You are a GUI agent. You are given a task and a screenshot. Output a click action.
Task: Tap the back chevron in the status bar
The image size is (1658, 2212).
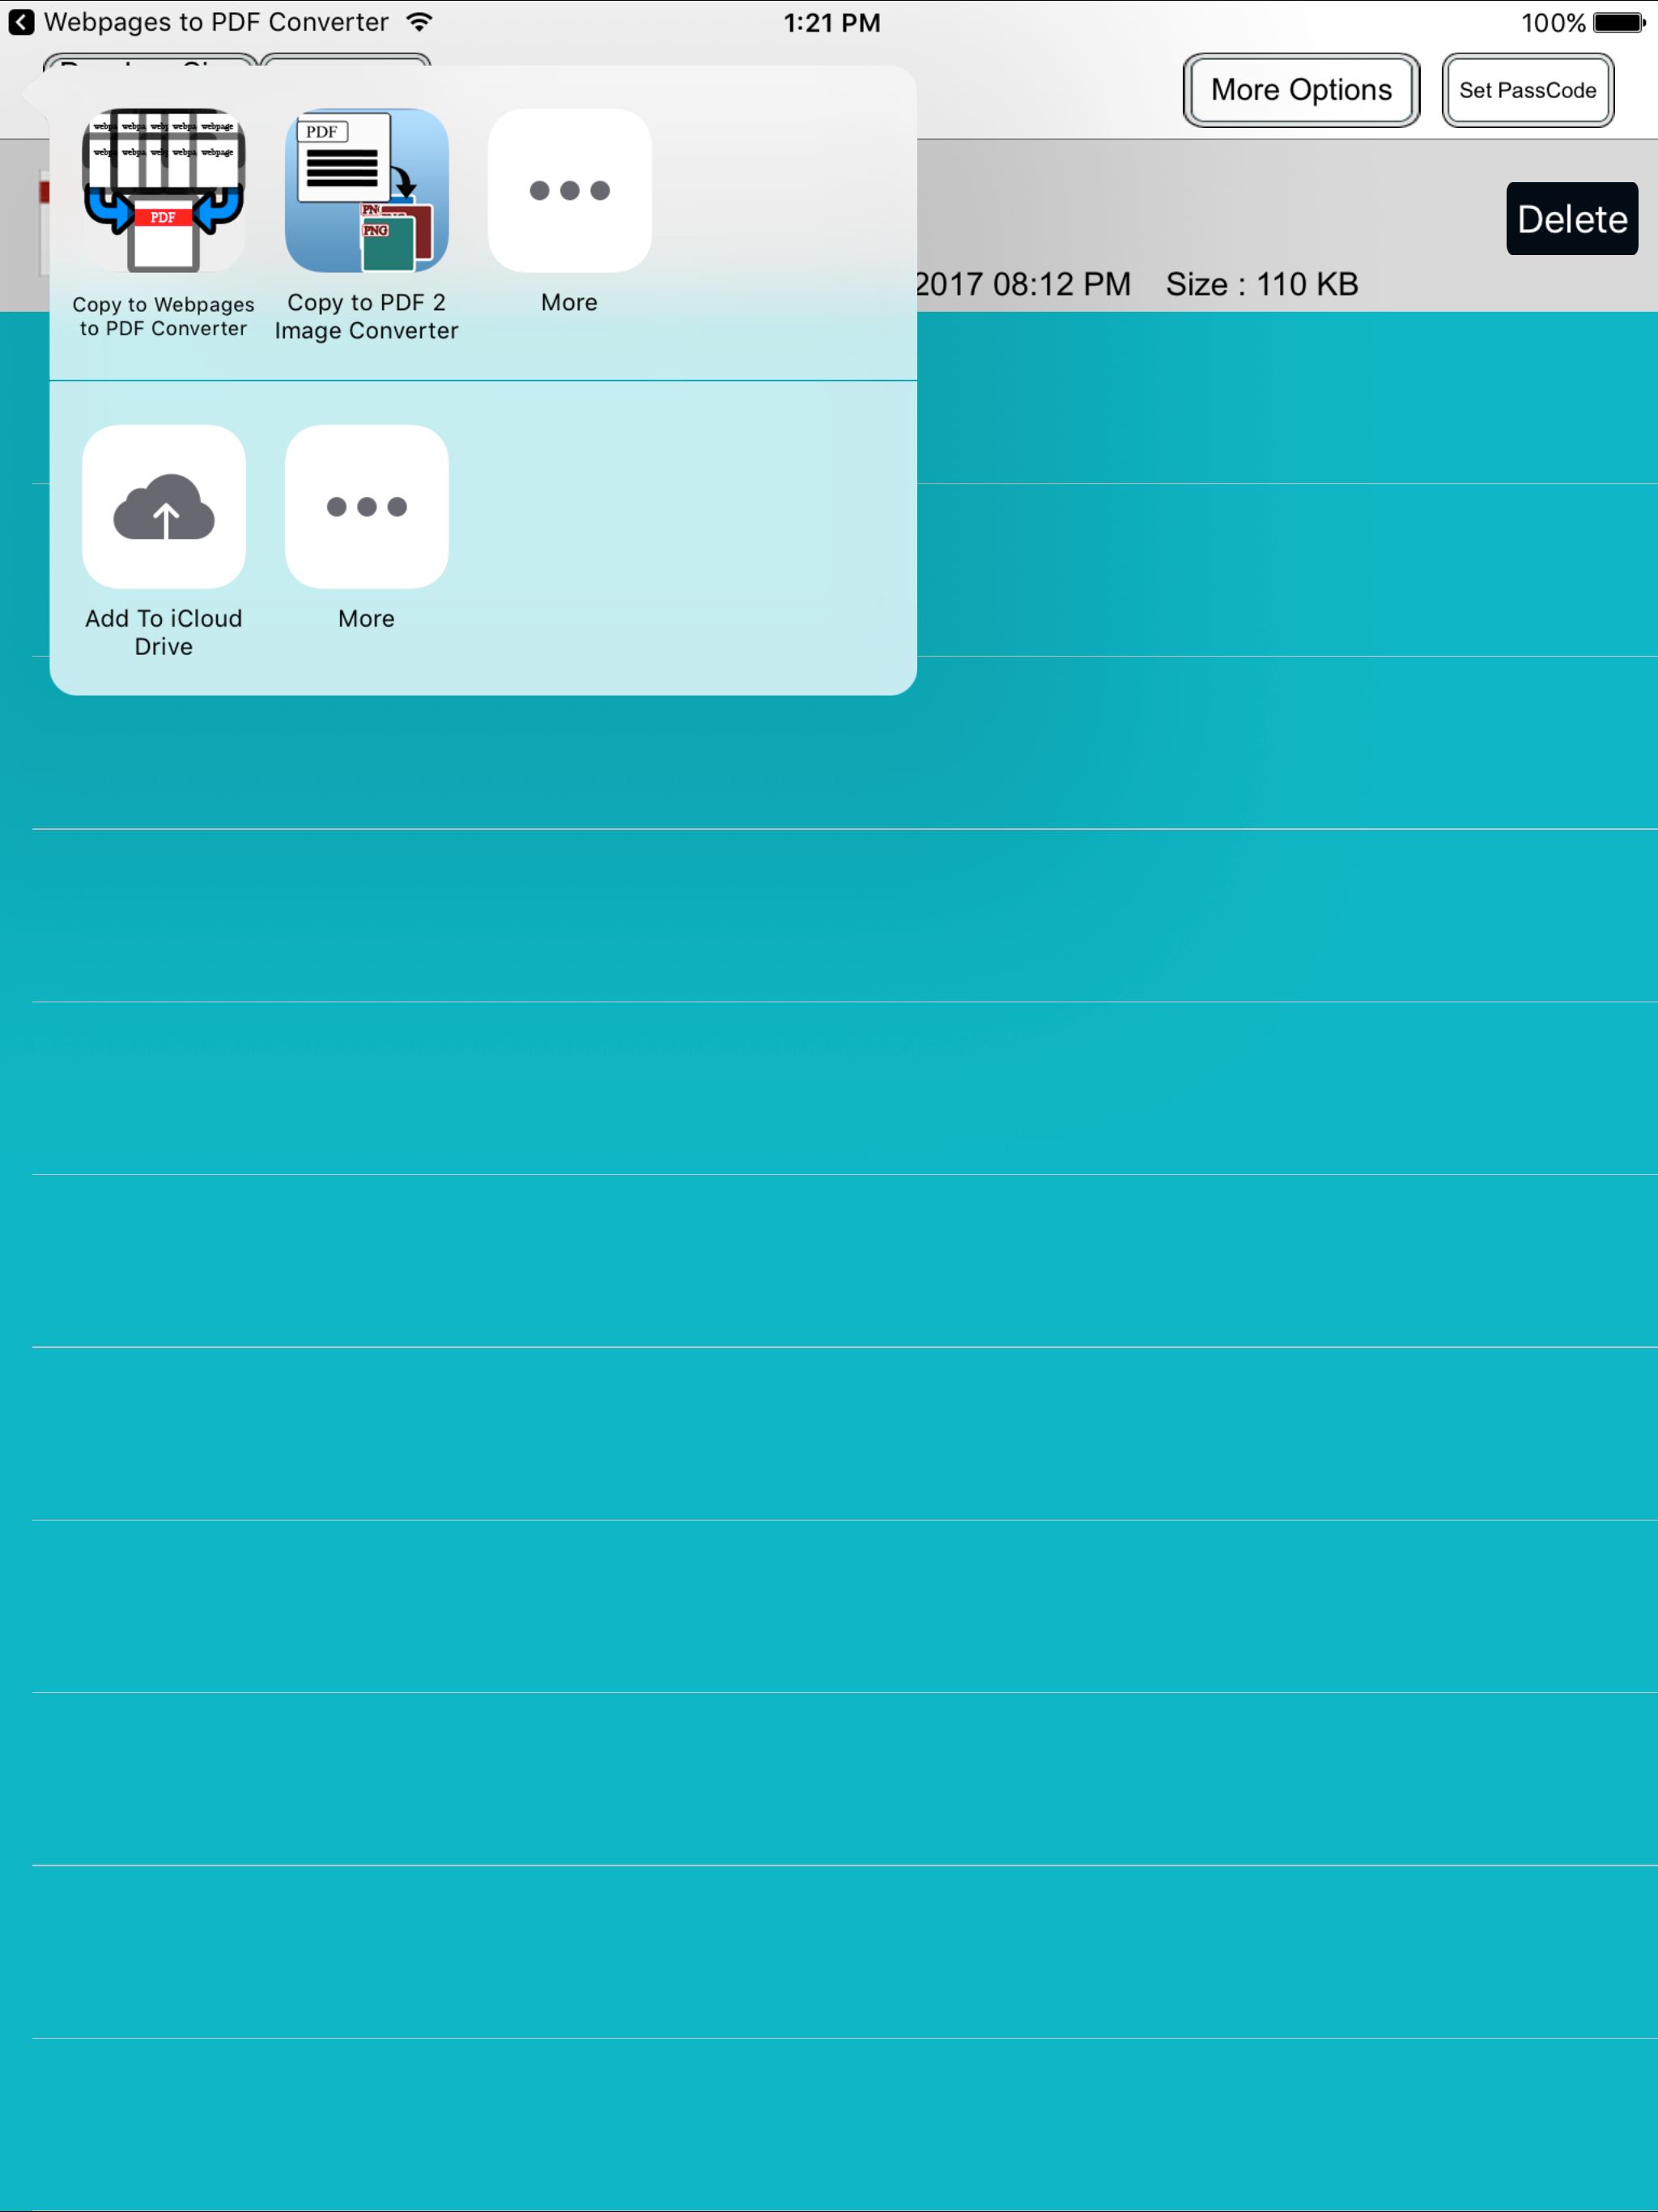(21, 22)
